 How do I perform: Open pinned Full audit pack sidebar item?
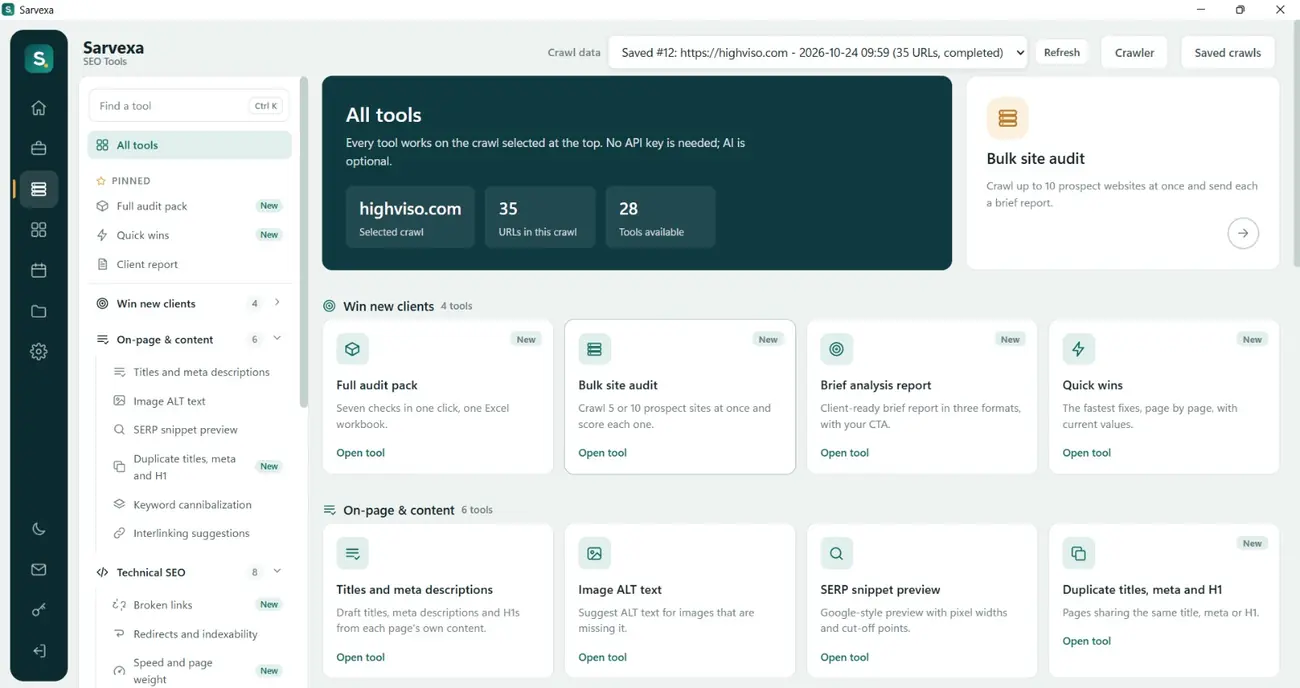(190, 206)
